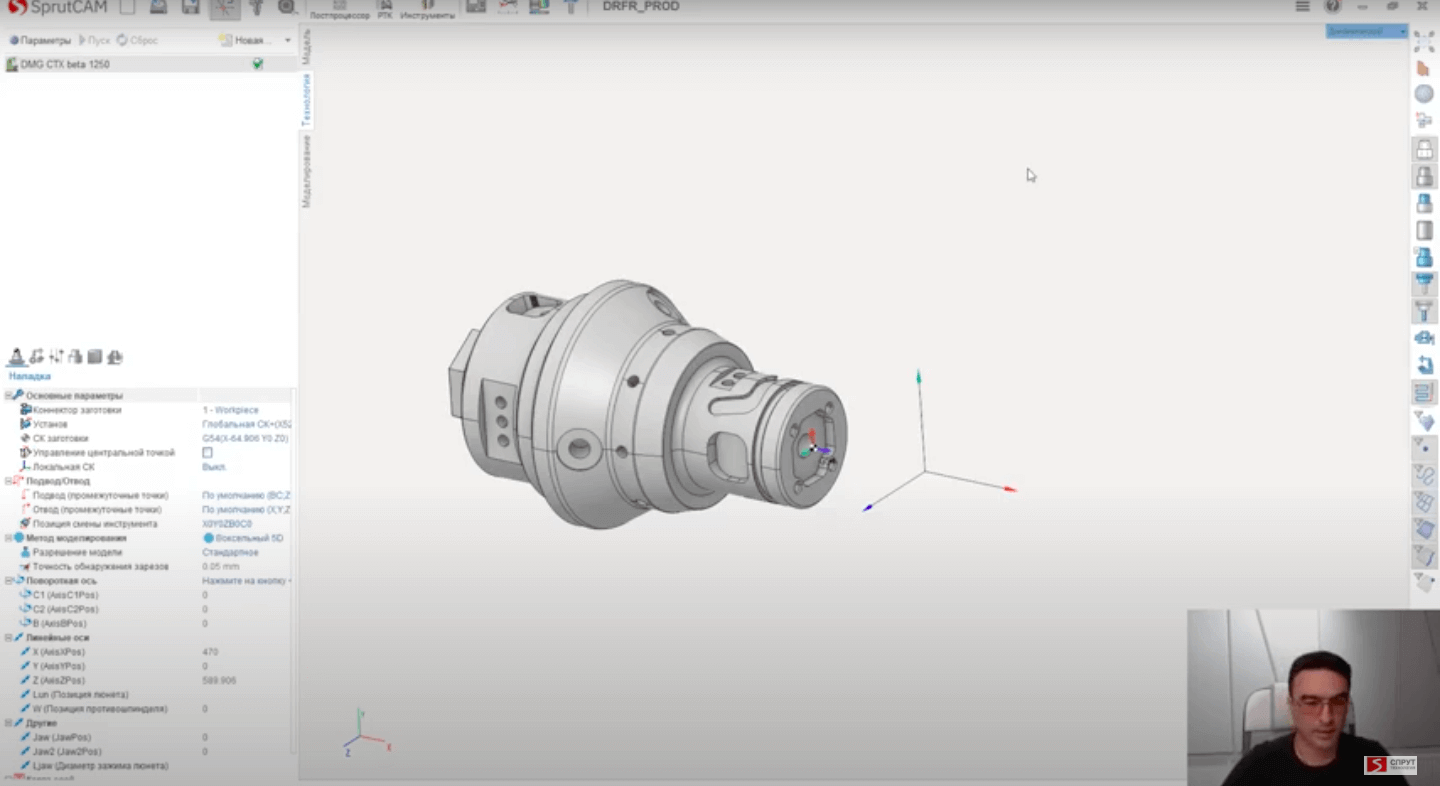1440x786 pixels.
Task: Click the Z (AxisZPos) value 589.906
Action: point(219,680)
